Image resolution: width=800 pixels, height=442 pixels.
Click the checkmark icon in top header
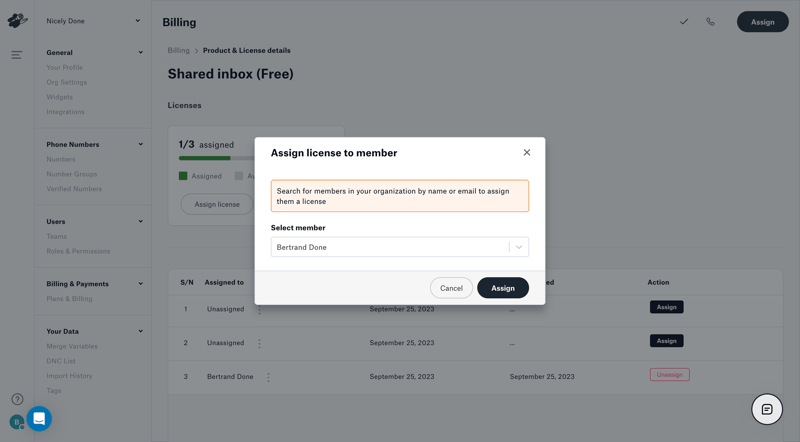point(684,21)
